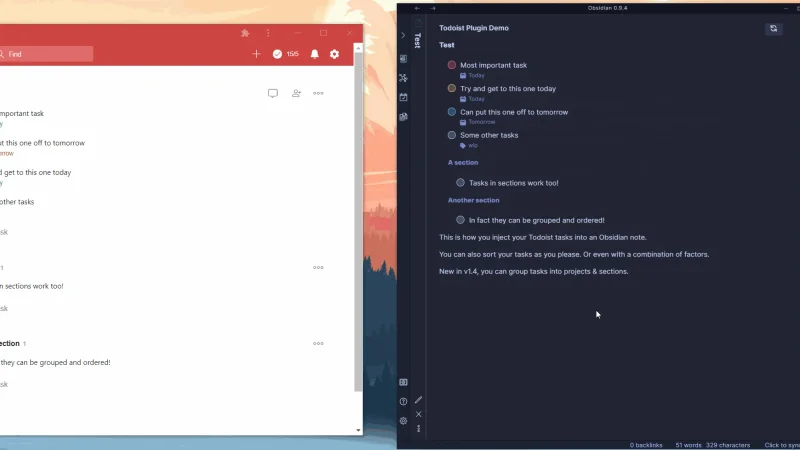
Task: Open Todoist settings gear
Action: (x=334, y=54)
